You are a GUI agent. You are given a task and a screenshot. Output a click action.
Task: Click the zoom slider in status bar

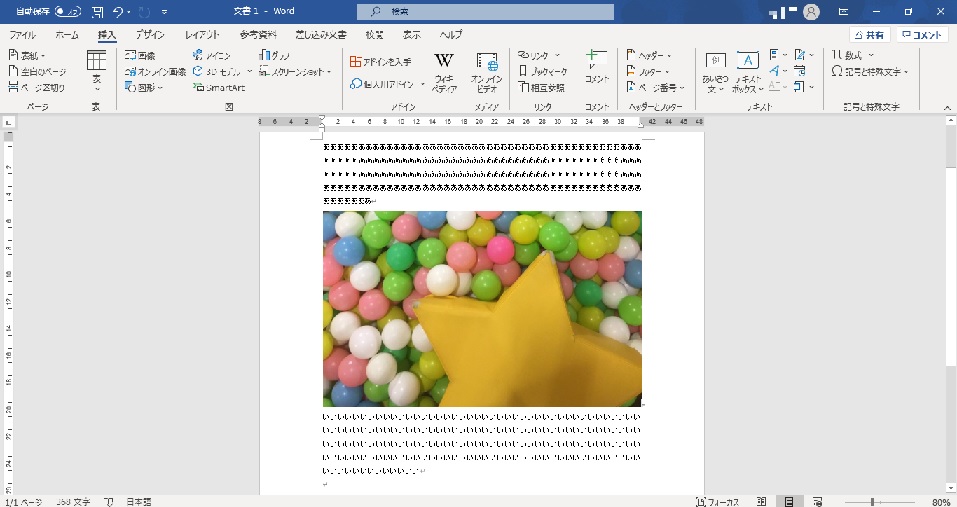coord(872,501)
